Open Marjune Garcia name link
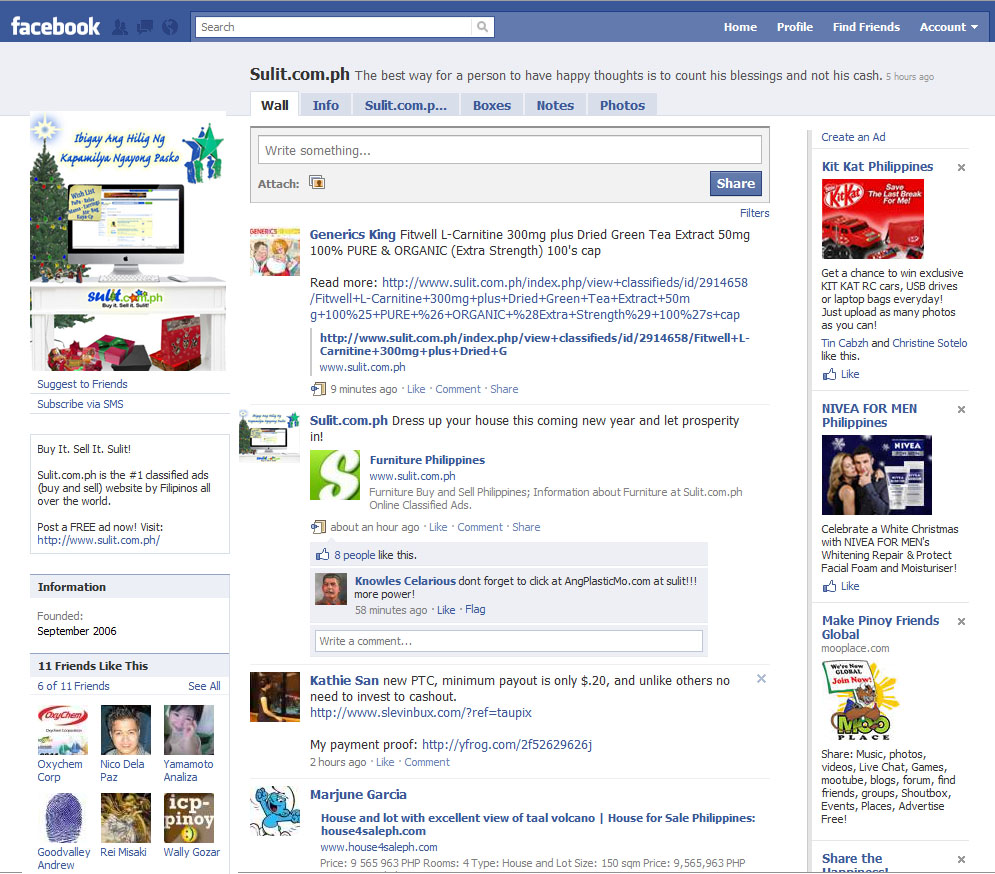 click(x=358, y=795)
